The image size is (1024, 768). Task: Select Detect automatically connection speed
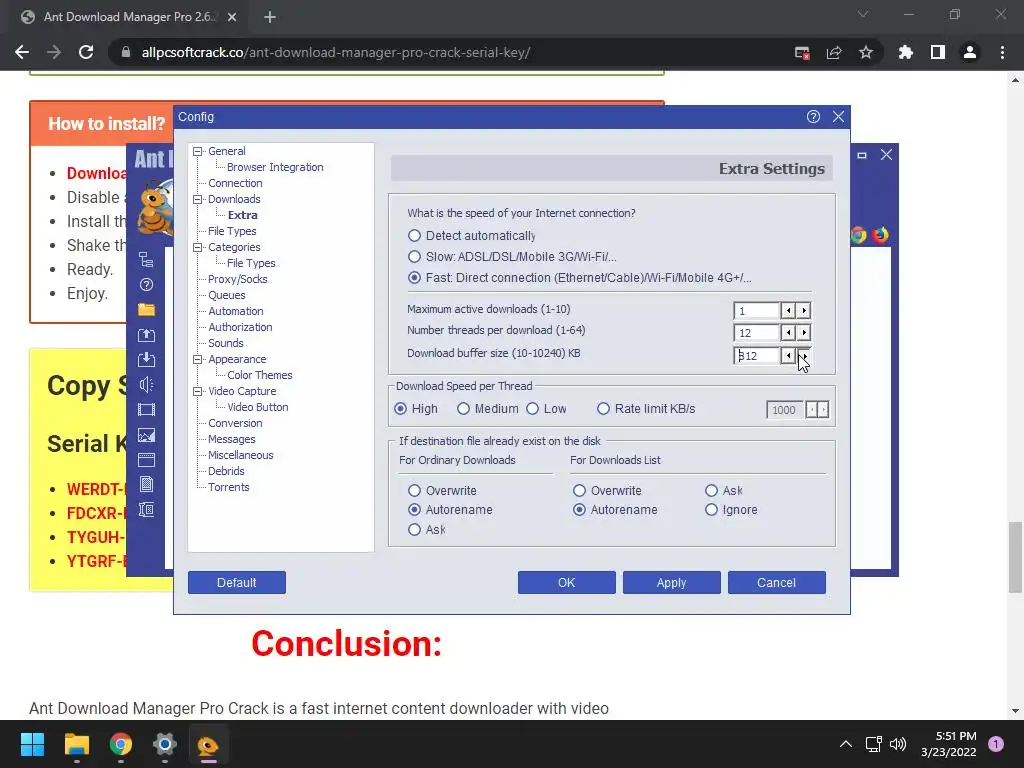(472, 235)
